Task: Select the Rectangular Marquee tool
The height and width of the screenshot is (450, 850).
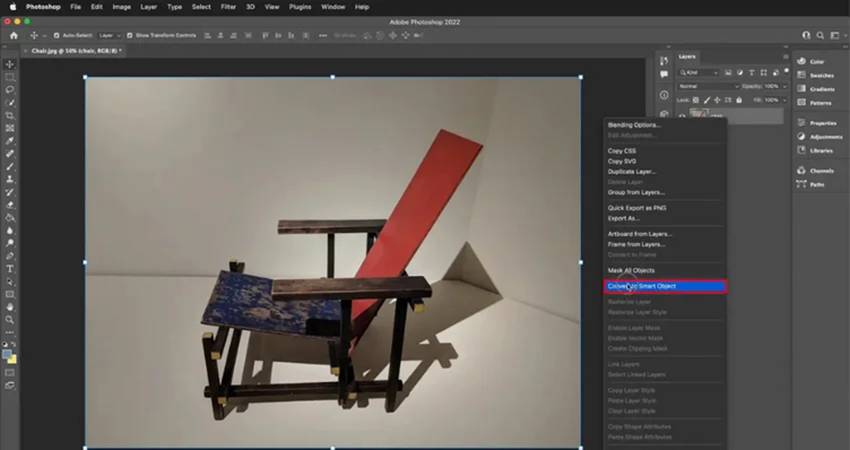Action: [10, 78]
